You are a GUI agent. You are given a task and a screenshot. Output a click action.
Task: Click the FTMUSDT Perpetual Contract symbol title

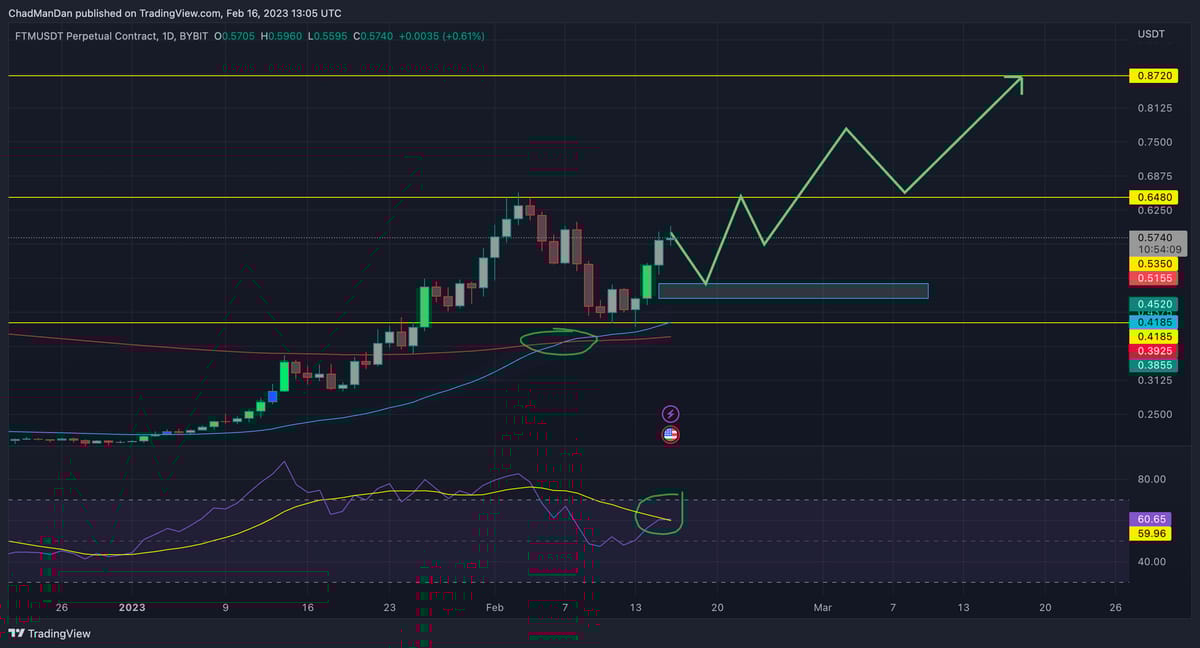85,36
